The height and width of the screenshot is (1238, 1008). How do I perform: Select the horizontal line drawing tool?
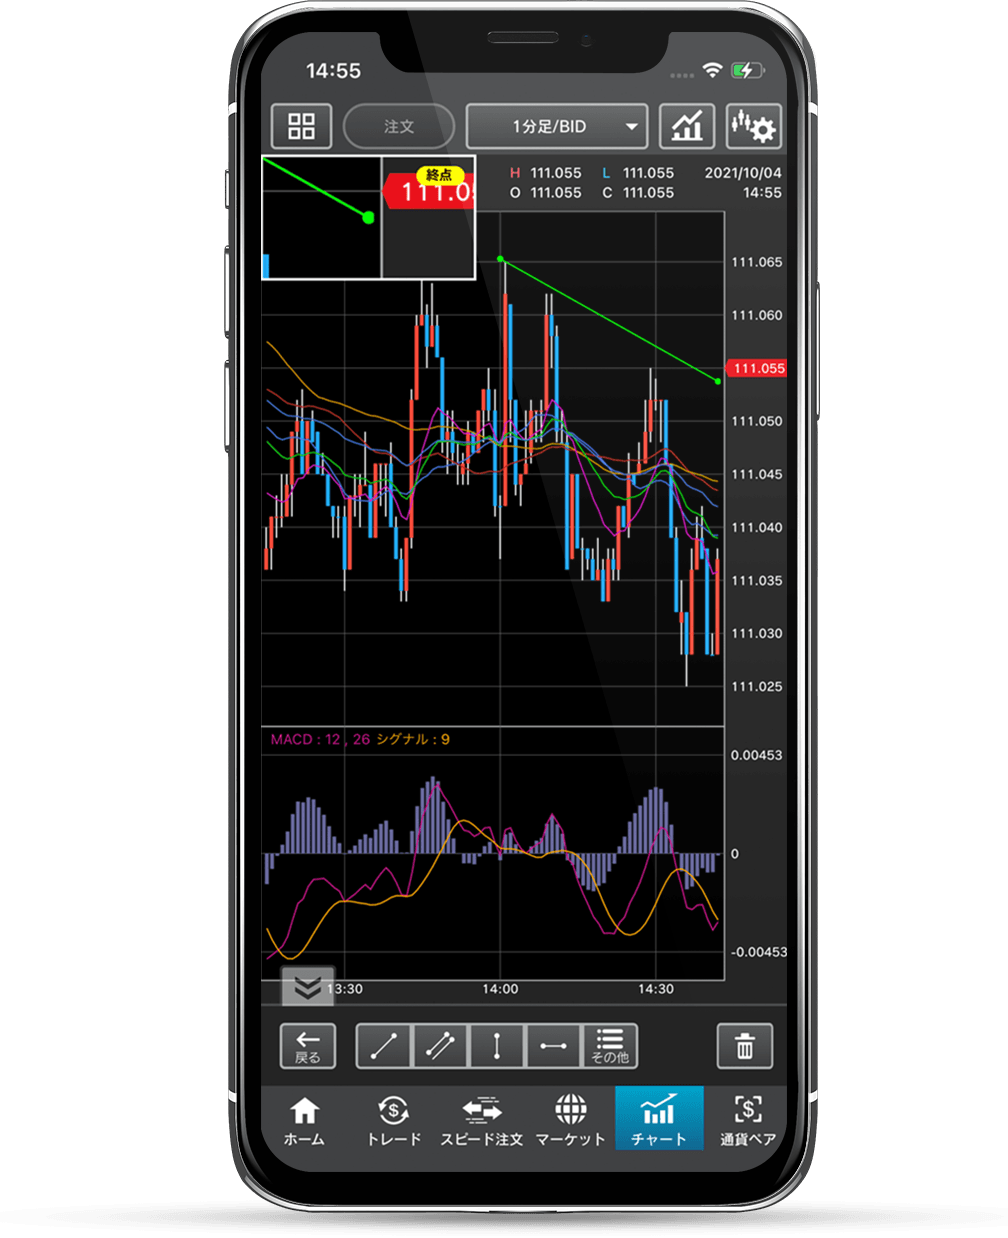(553, 1046)
